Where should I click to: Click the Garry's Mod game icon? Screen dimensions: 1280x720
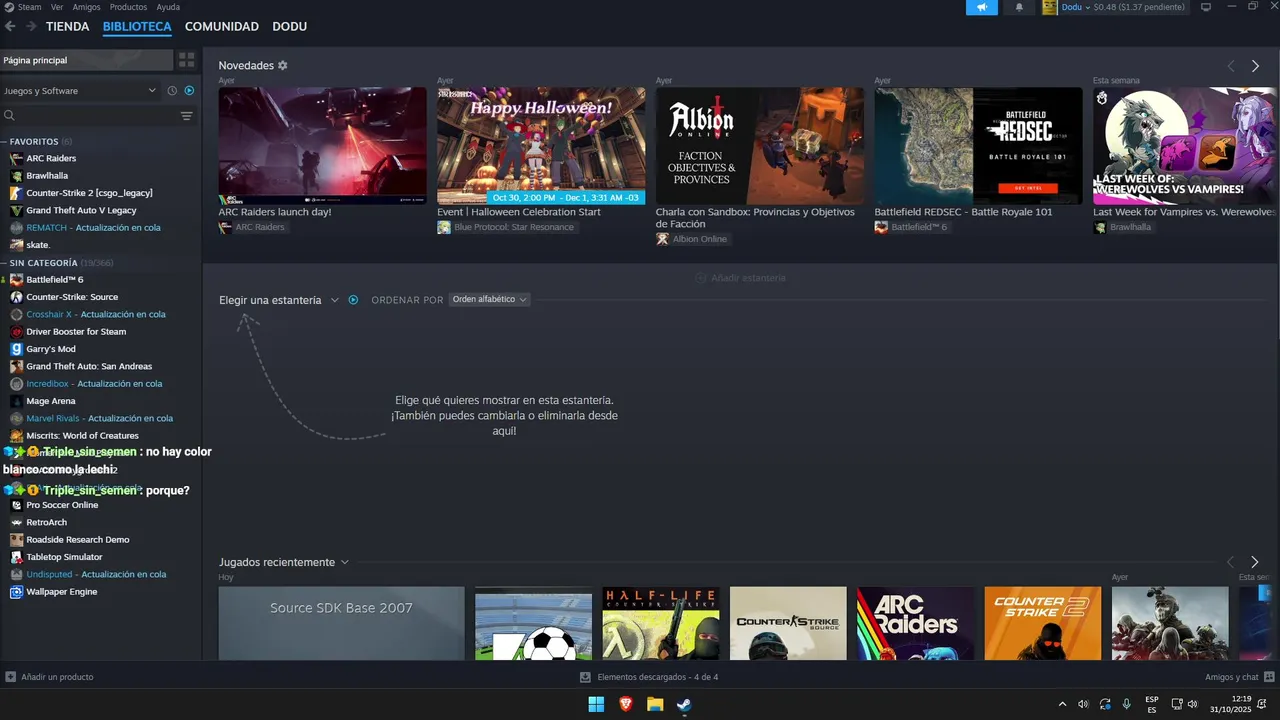[16, 349]
